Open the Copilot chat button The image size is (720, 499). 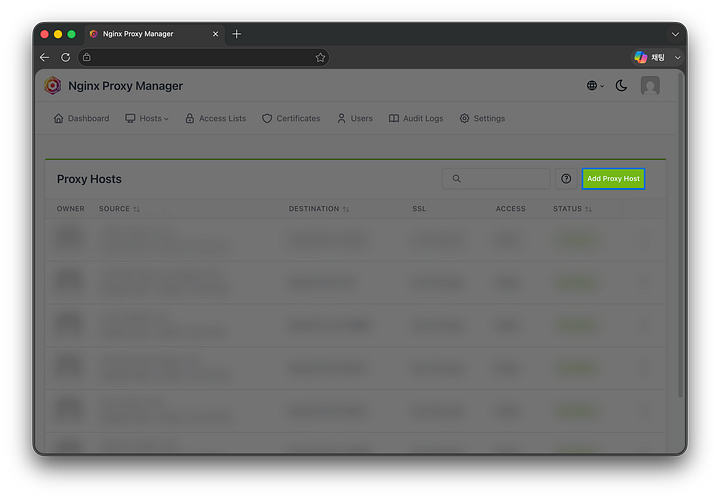(x=649, y=57)
